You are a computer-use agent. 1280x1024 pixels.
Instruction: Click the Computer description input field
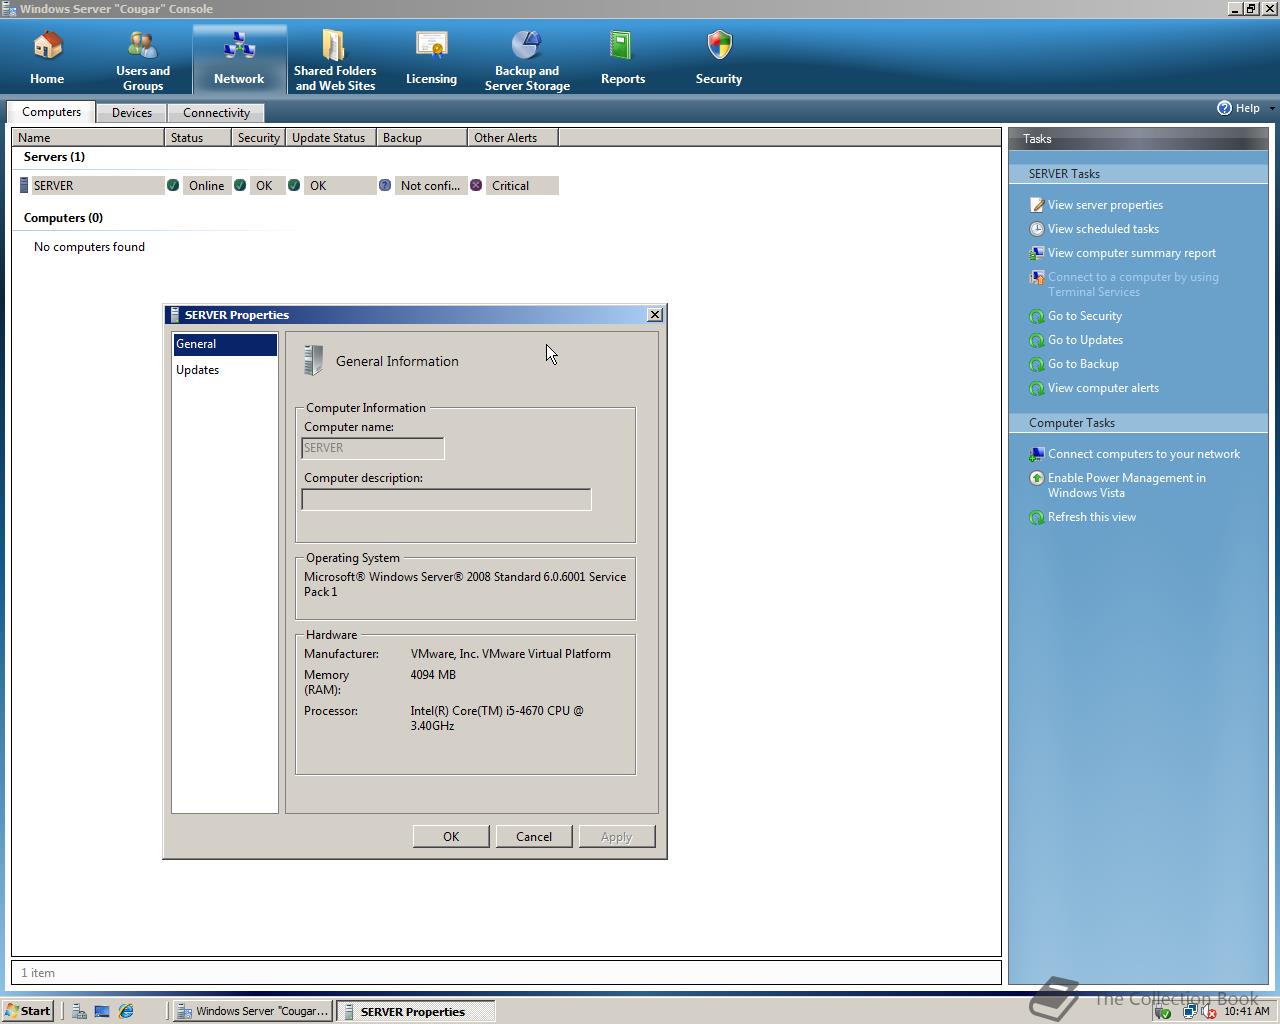[446, 499]
